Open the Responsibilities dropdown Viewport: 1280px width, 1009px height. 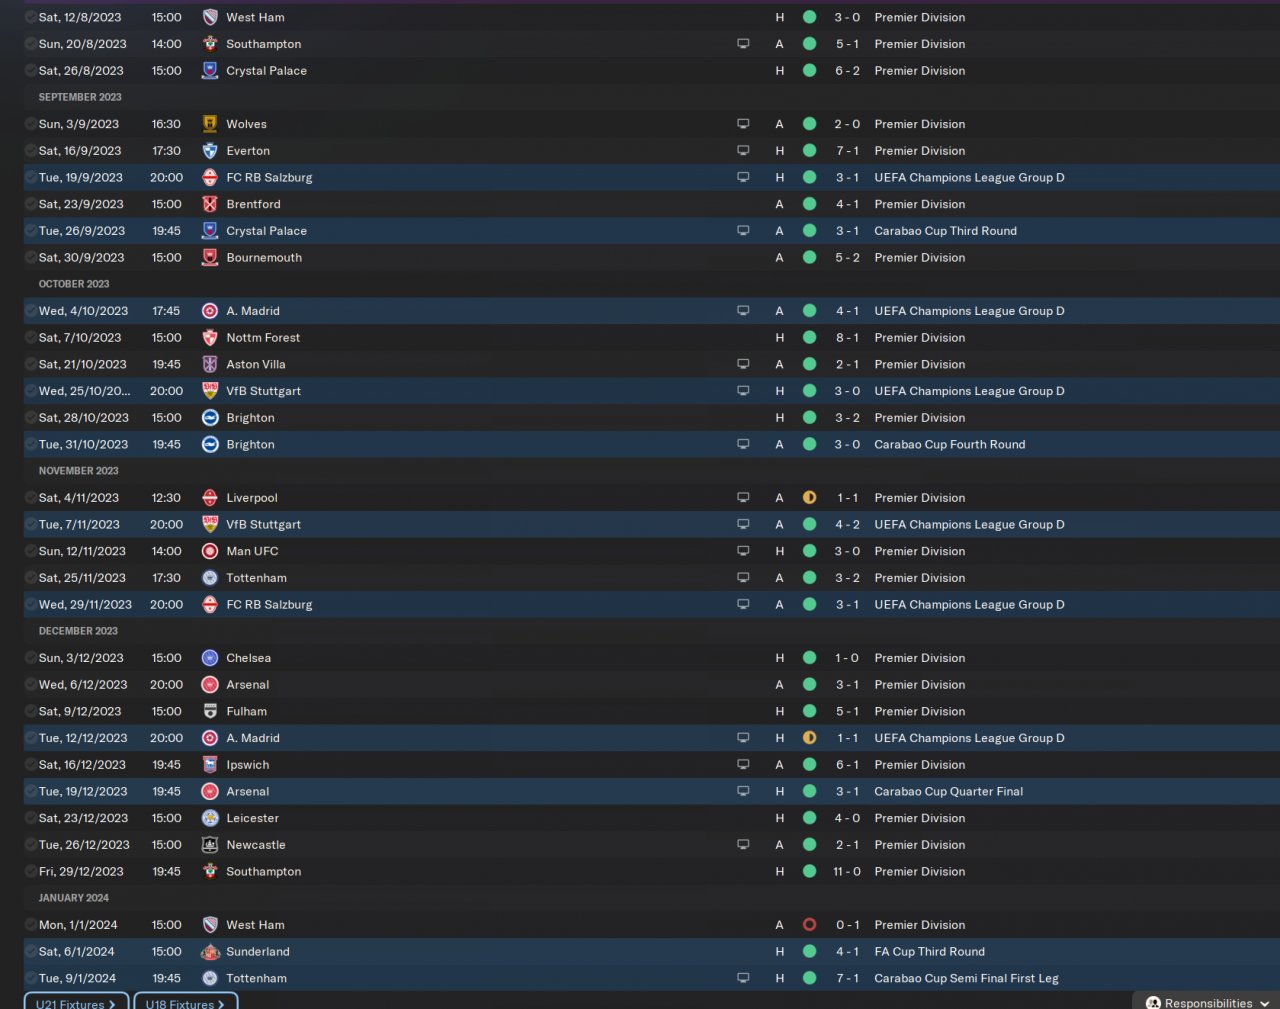(x=1207, y=1002)
